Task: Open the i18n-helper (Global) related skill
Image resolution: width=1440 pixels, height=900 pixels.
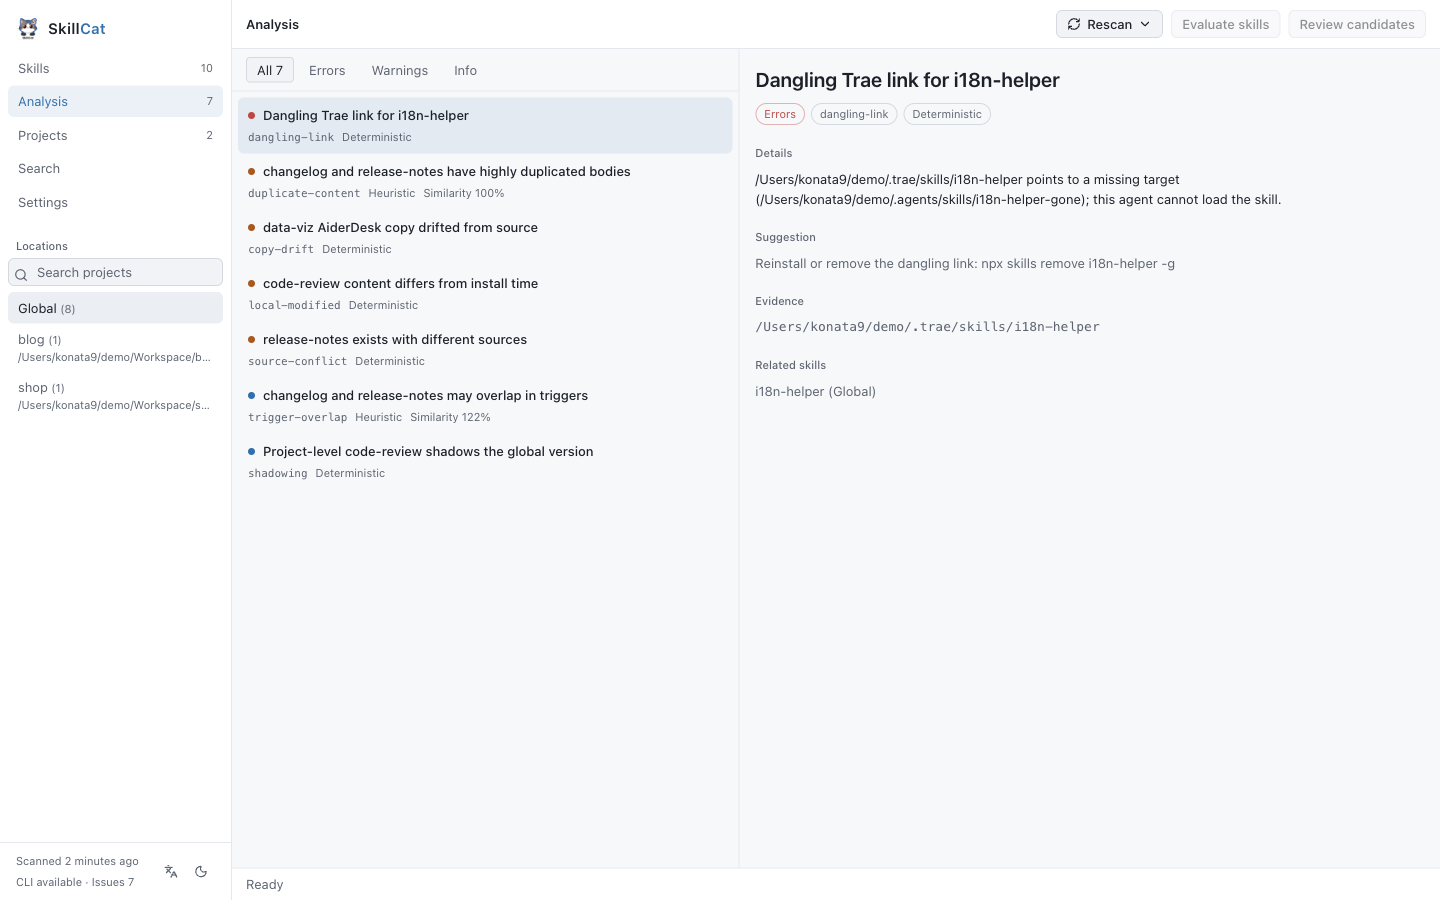Action: pyautogui.click(x=815, y=392)
